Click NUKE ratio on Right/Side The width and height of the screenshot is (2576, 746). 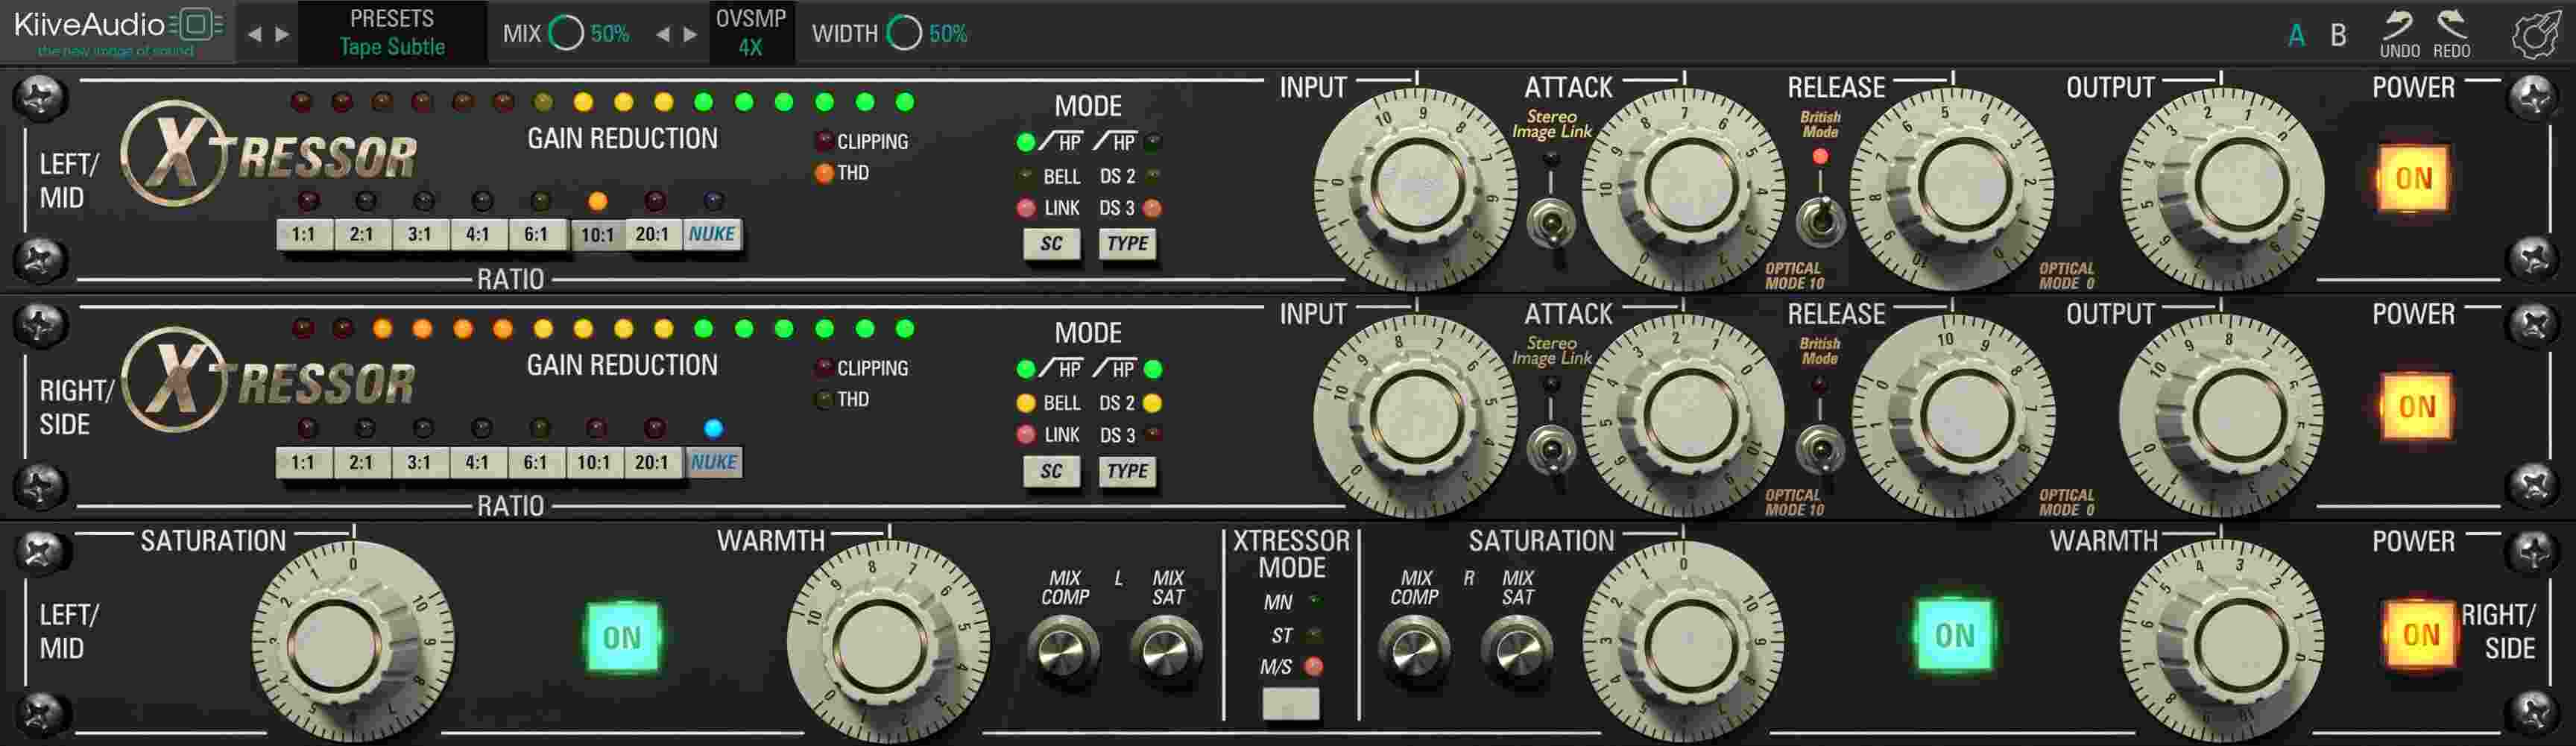[714, 463]
